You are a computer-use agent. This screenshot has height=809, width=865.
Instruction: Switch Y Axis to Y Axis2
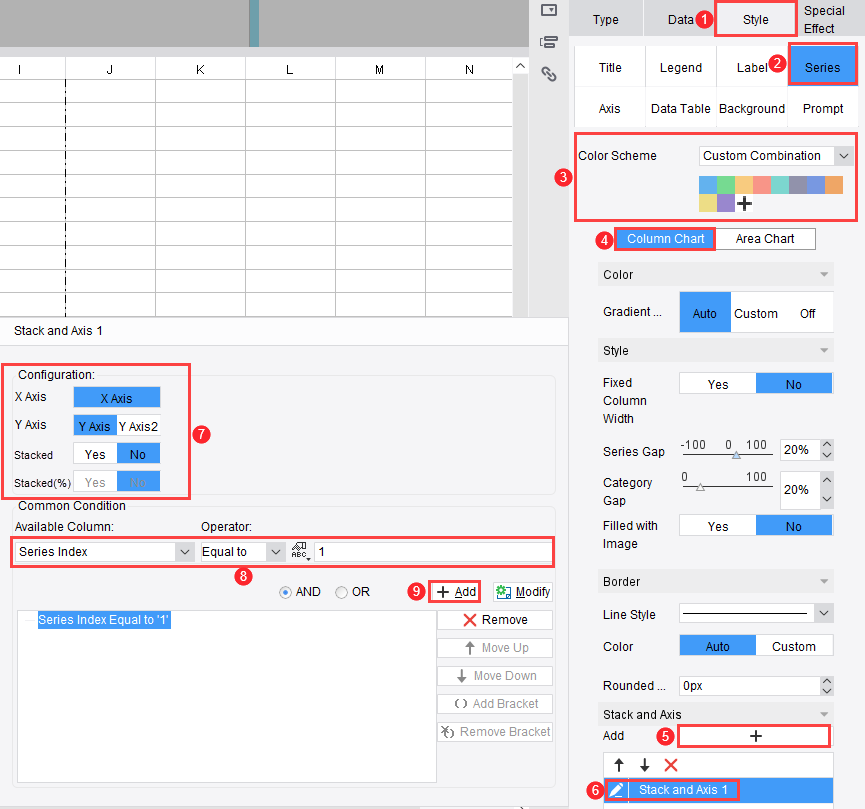[x=138, y=426]
